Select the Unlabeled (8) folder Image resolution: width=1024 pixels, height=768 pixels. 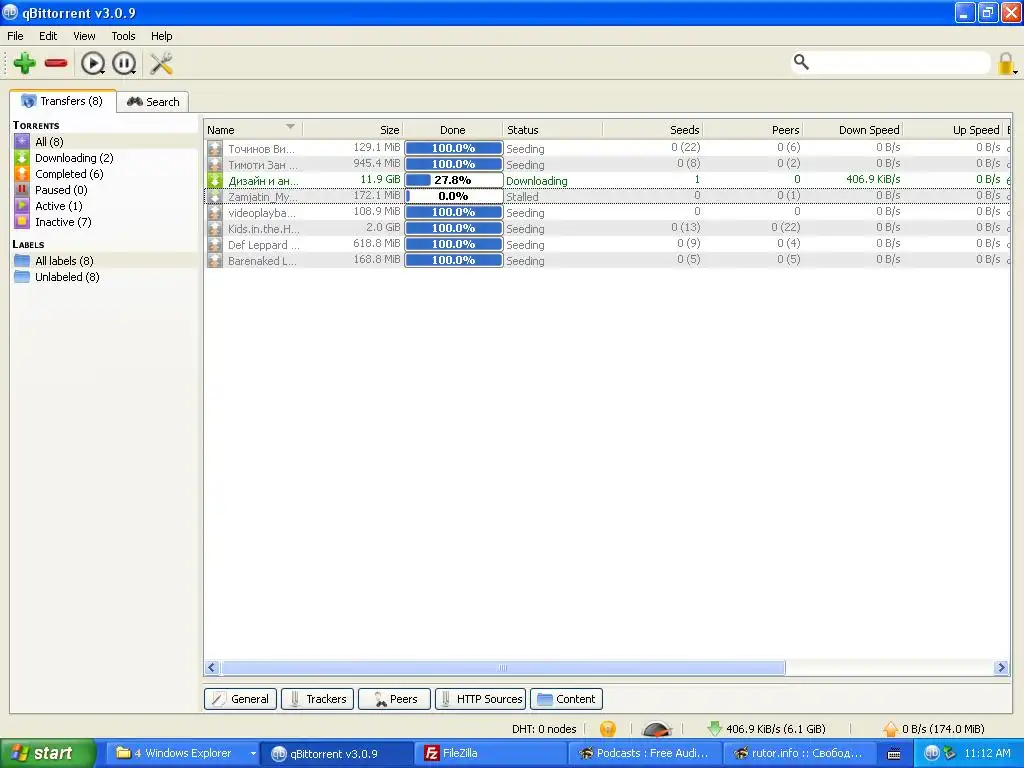coord(67,277)
